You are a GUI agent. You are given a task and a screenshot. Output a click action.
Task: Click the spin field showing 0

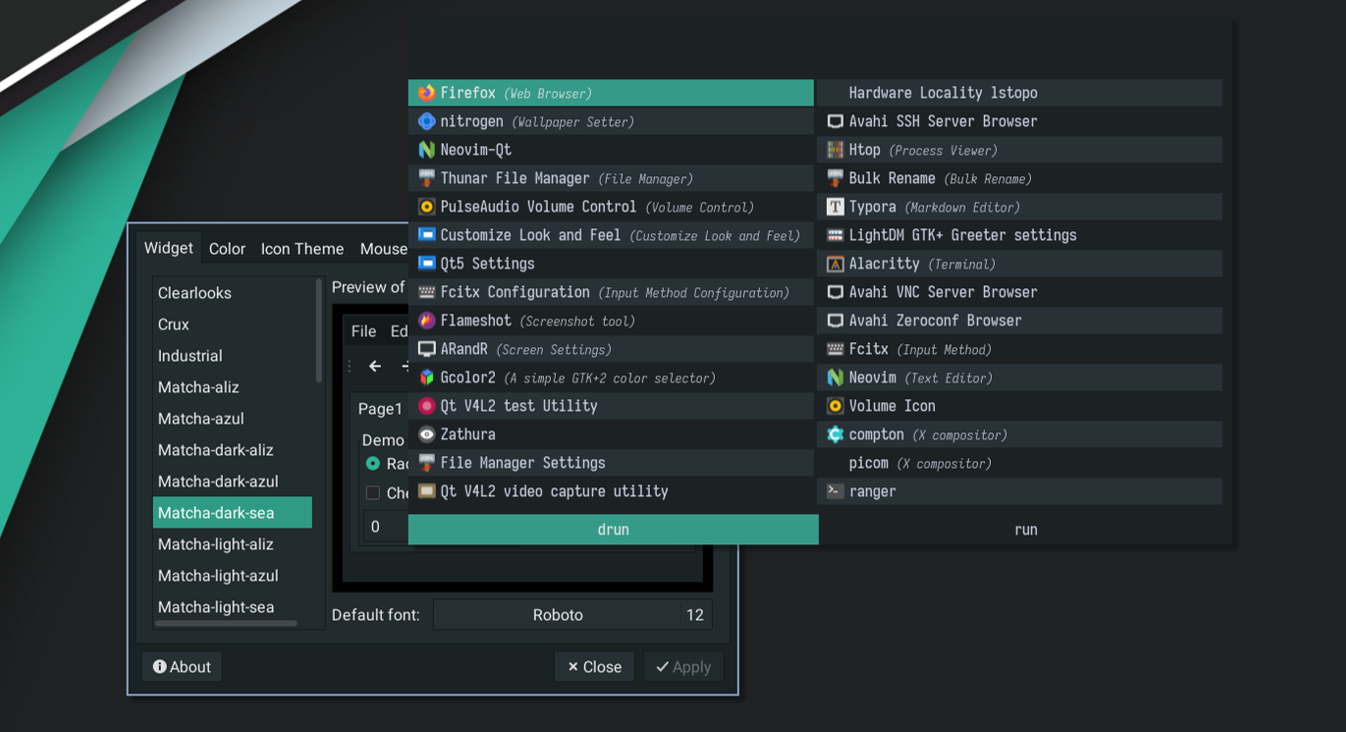[x=385, y=527]
